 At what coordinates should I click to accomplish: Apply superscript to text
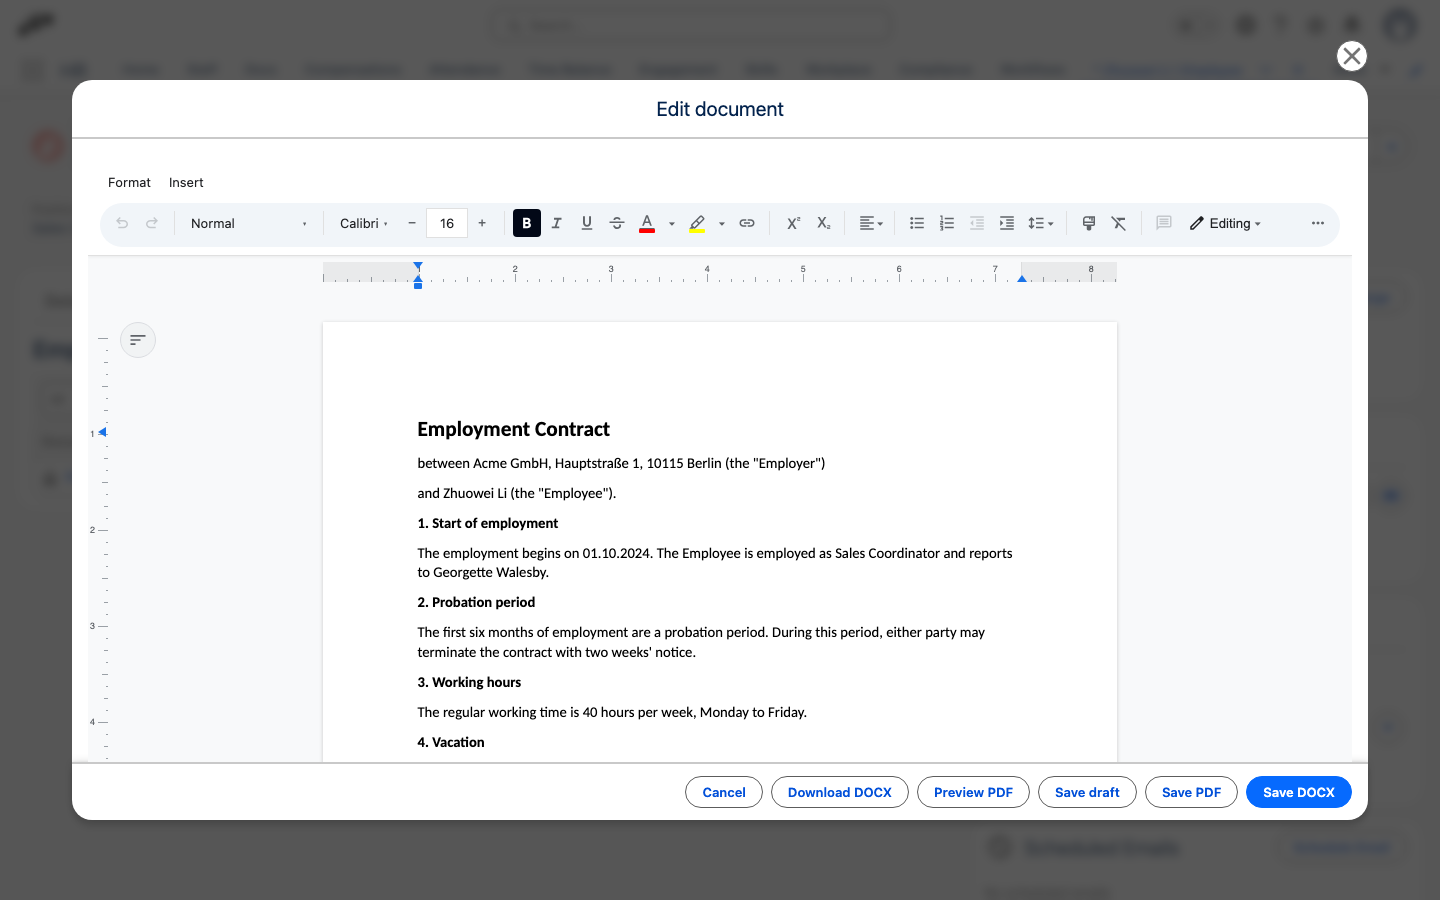[x=793, y=223]
